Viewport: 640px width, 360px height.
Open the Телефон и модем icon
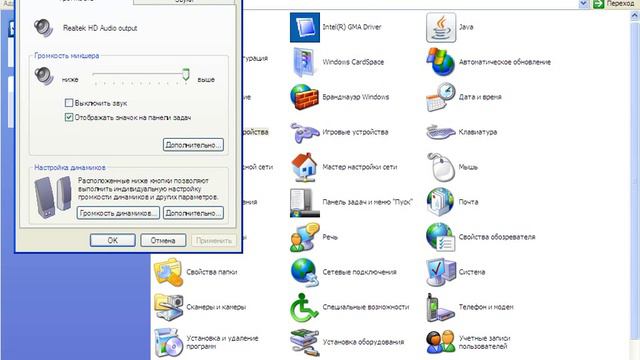tap(440, 307)
